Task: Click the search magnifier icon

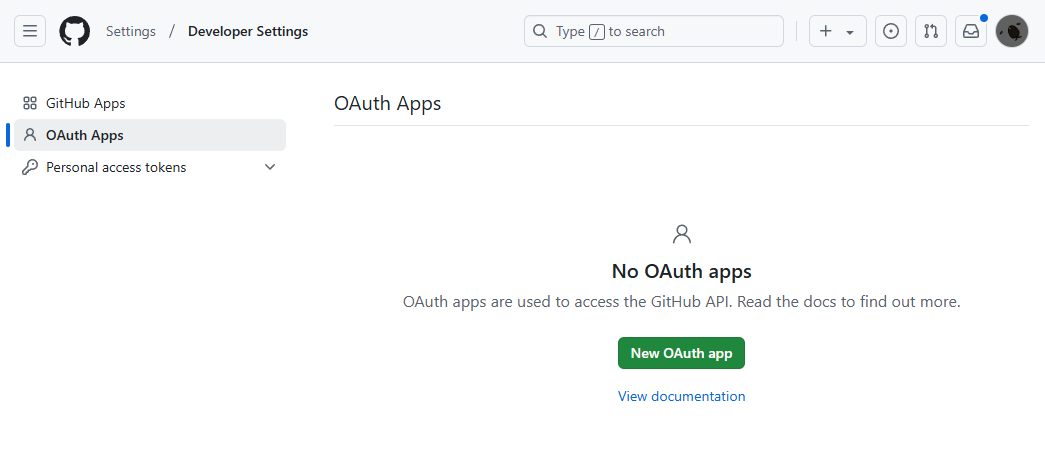Action: (540, 31)
